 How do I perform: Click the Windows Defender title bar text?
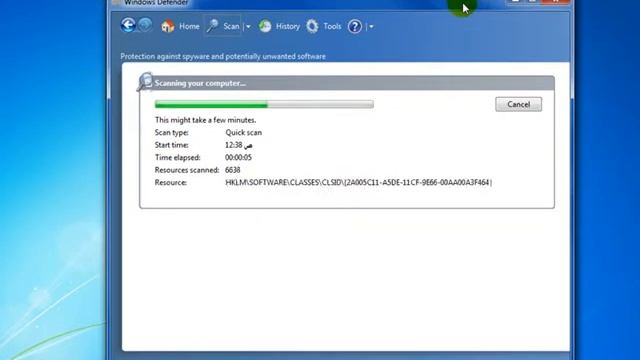156,3
